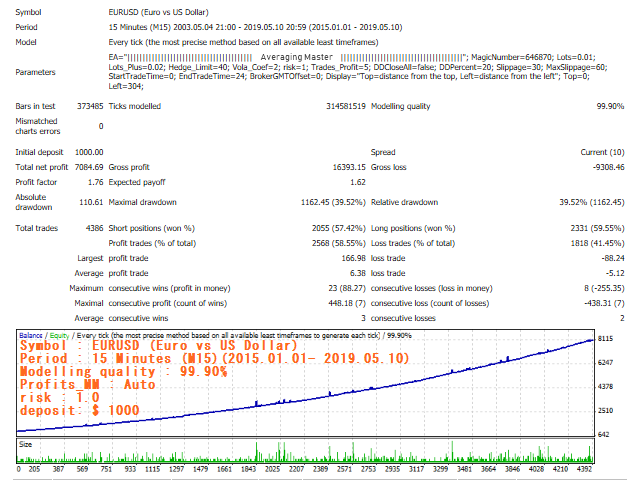
Task: Click the largest loss trade -88.24 value
Action: click(x=613, y=258)
